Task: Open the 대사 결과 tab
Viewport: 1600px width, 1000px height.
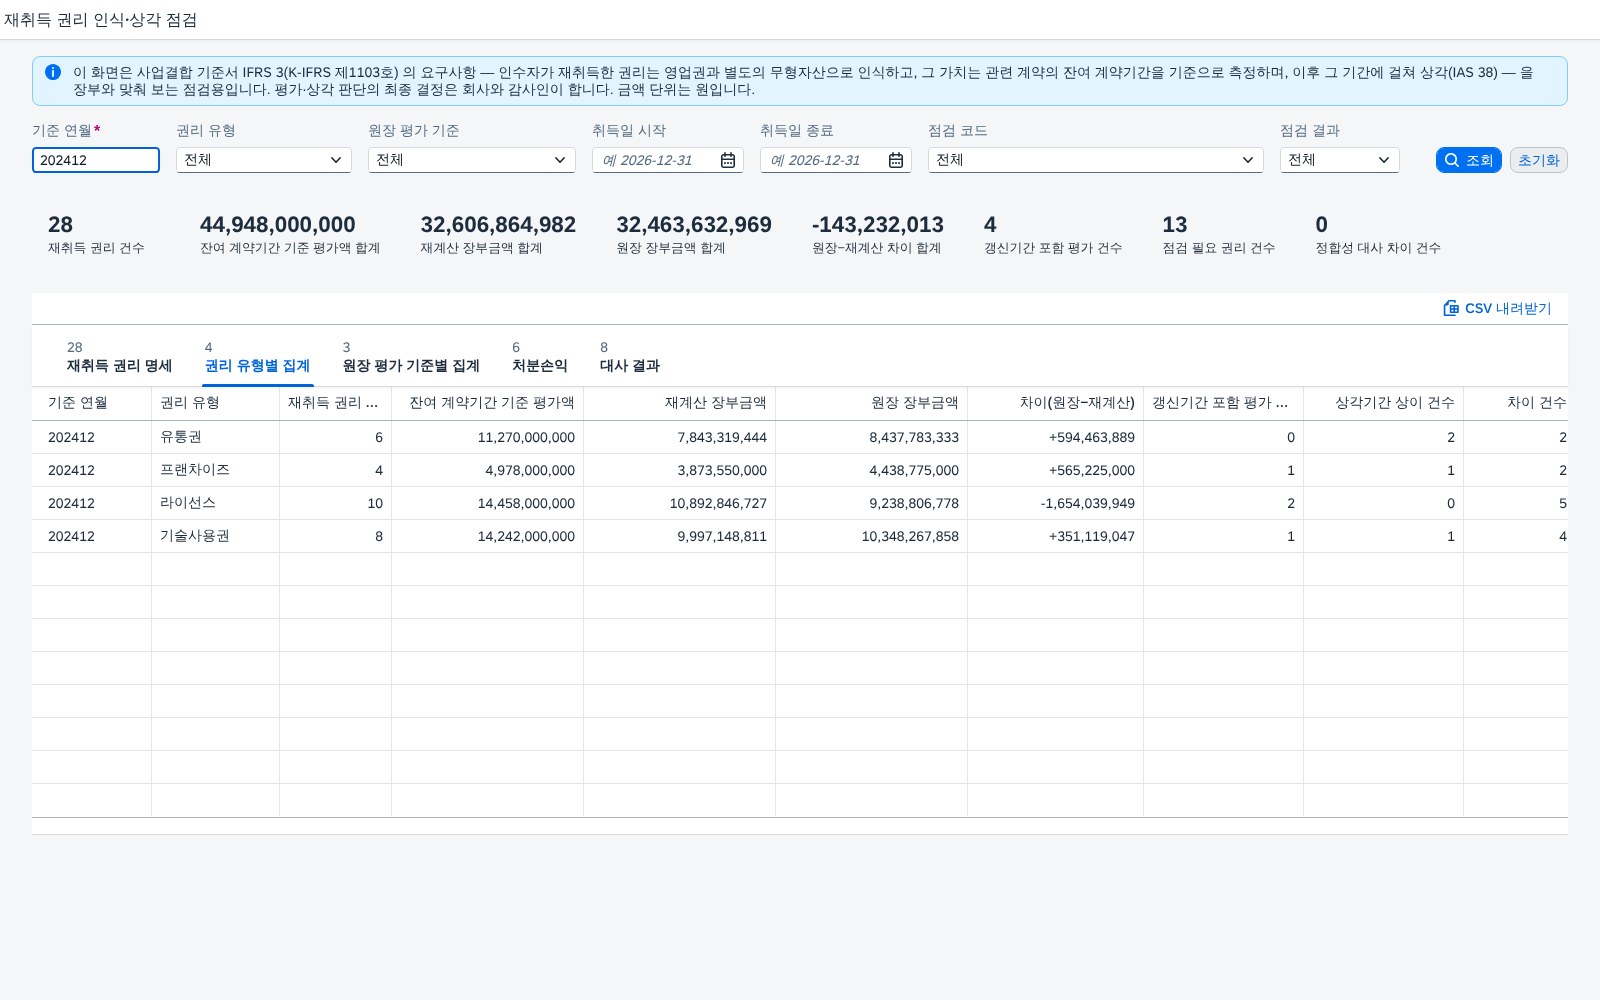Action: (x=630, y=358)
